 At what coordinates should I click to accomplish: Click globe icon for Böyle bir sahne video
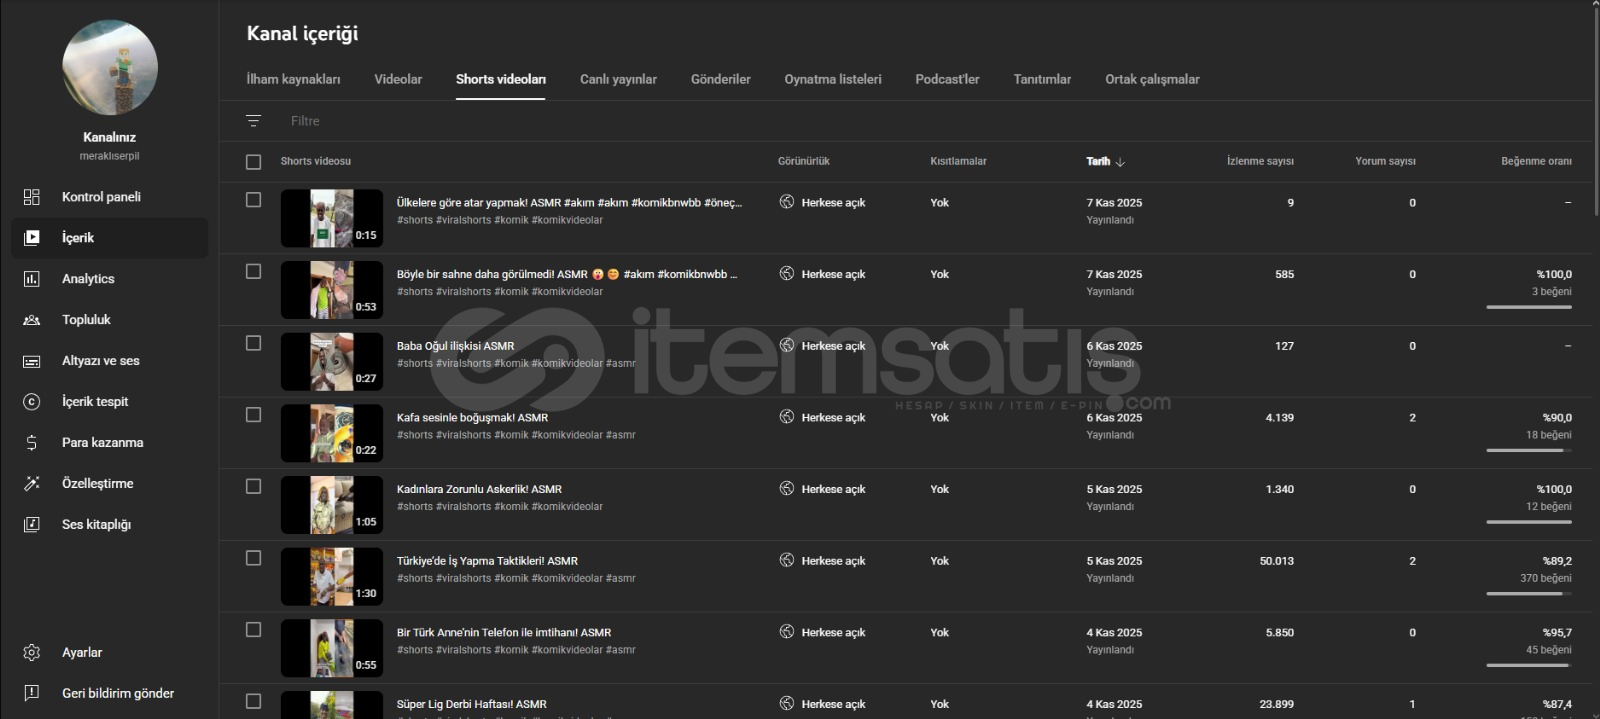pos(787,273)
